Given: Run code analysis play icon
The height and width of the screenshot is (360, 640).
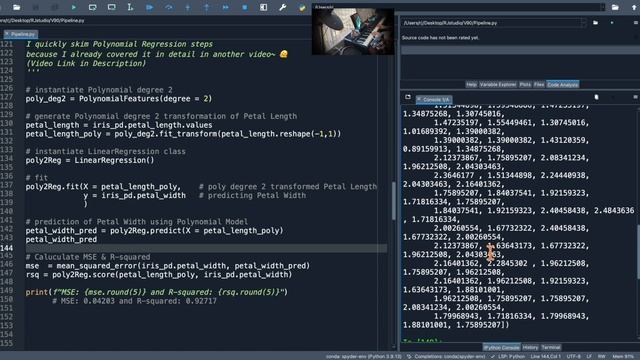Looking at the screenshot, I should [612, 23].
